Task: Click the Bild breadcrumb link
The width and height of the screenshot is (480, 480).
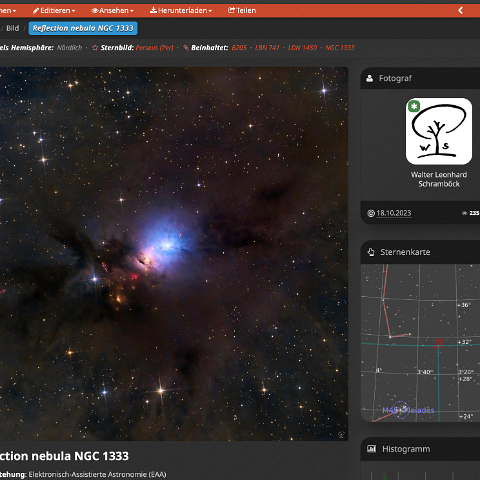Action: point(13,28)
